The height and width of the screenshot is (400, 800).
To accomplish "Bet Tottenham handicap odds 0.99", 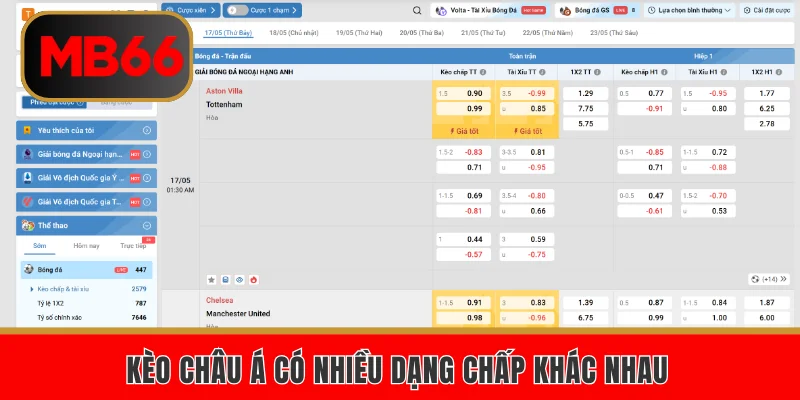I will 463,109.
